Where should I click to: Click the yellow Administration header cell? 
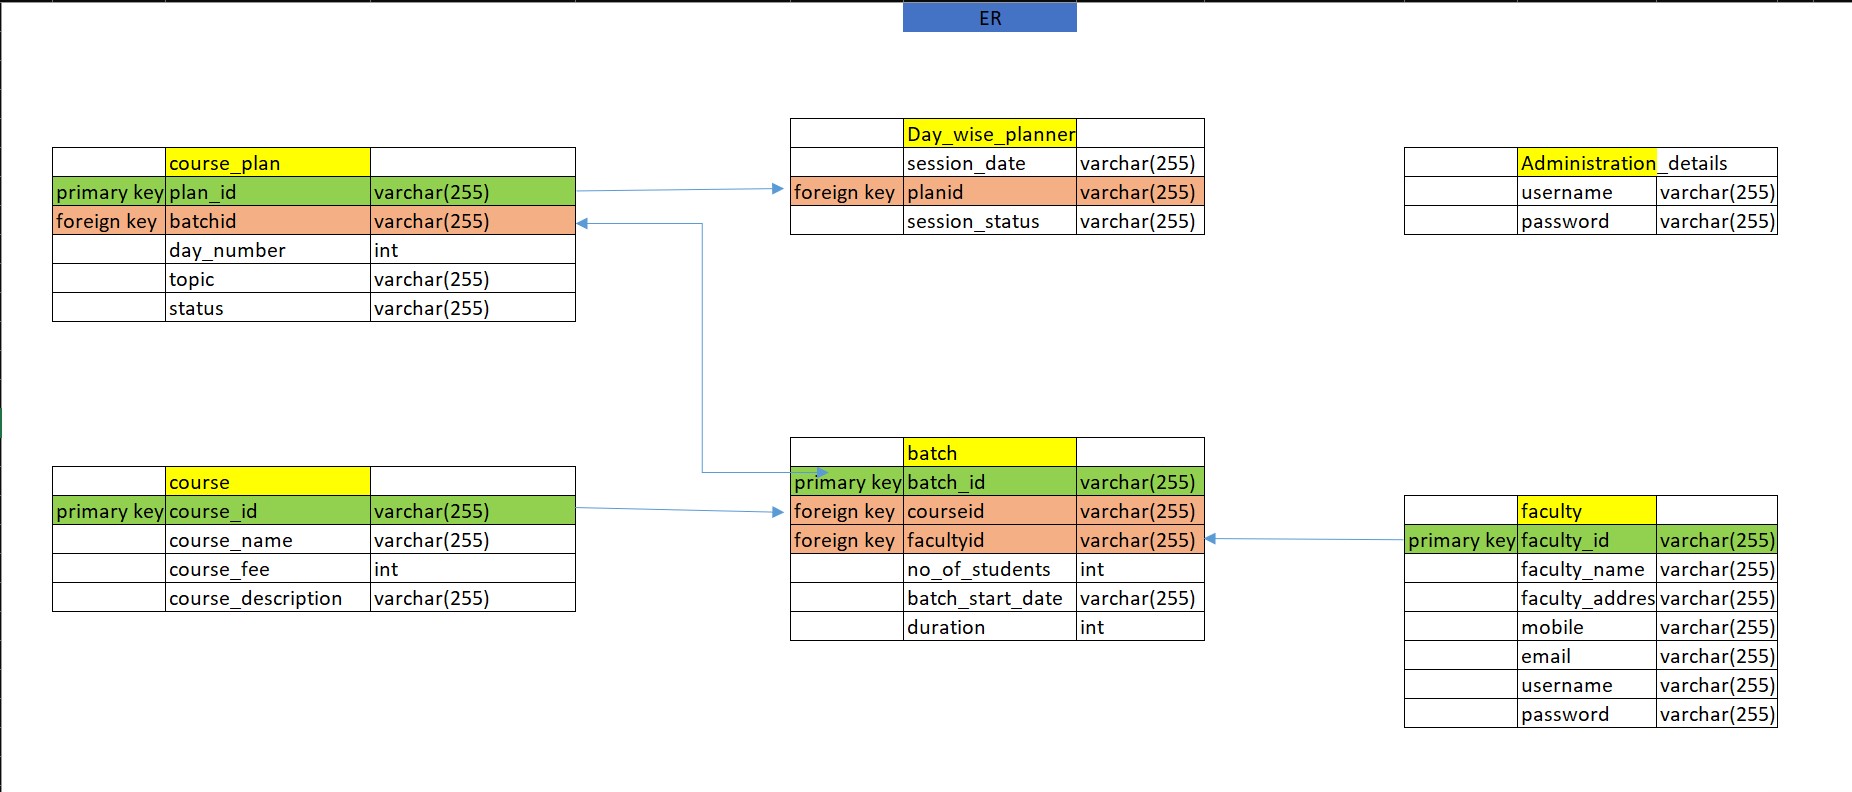(x=1586, y=163)
